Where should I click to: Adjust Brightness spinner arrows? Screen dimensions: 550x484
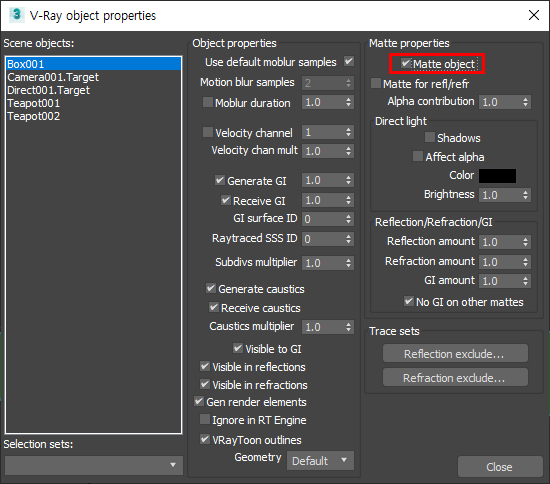(525, 195)
